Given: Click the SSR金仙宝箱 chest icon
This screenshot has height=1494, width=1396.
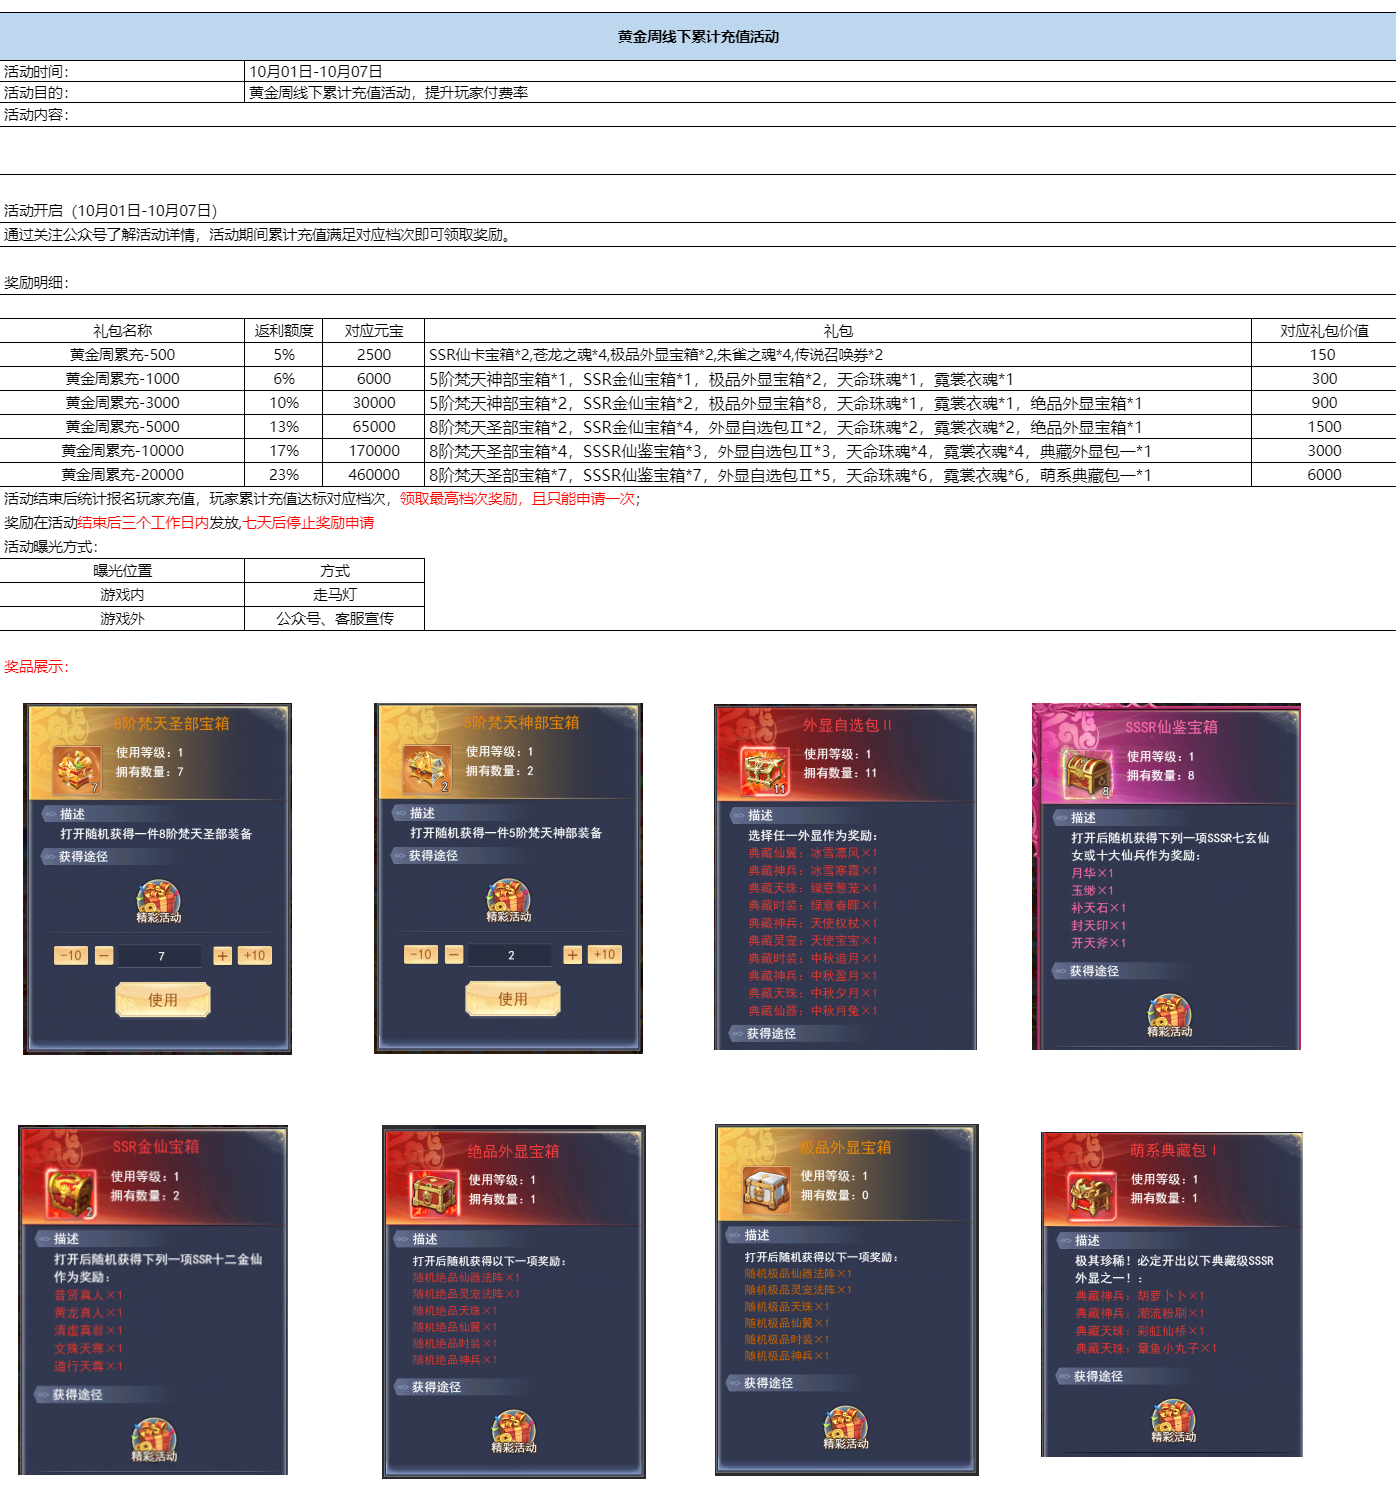Looking at the screenshot, I should coord(71,1194).
